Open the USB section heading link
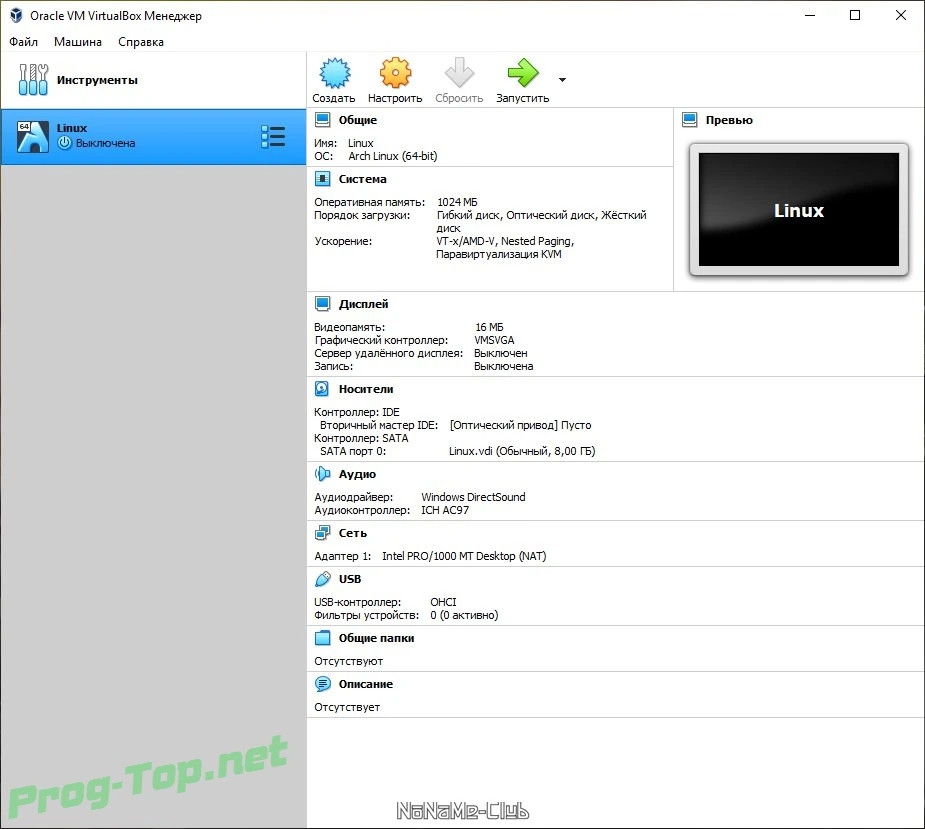925x829 pixels. click(x=350, y=579)
